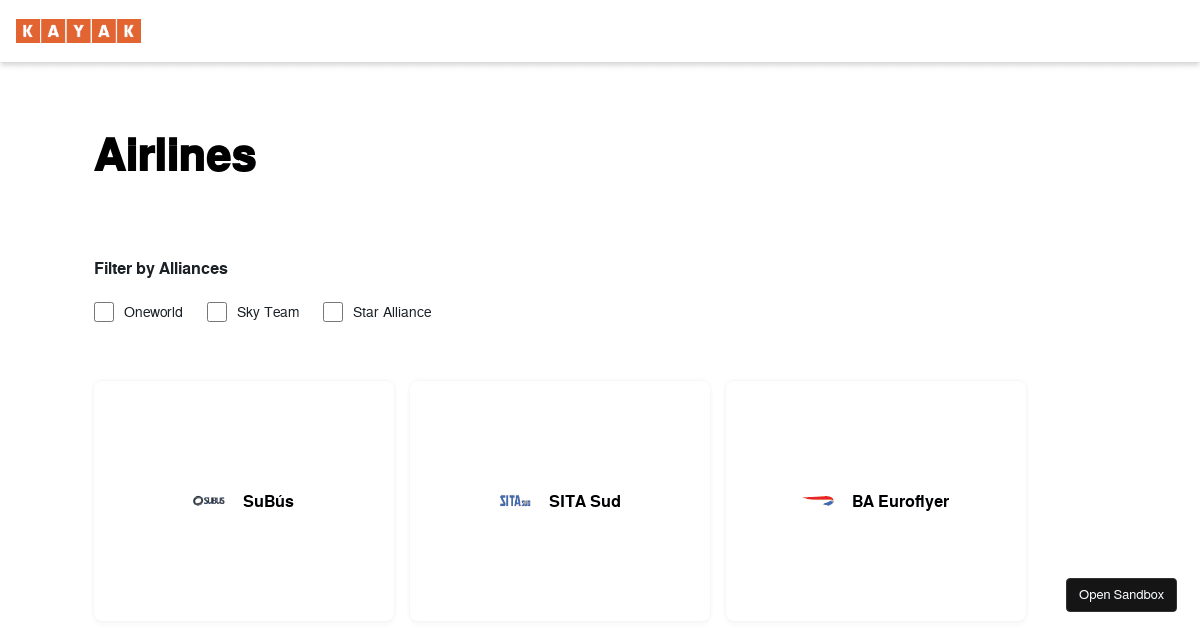Click the Oneworld filter label text
This screenshot has width=1200, height=630.
153,312
